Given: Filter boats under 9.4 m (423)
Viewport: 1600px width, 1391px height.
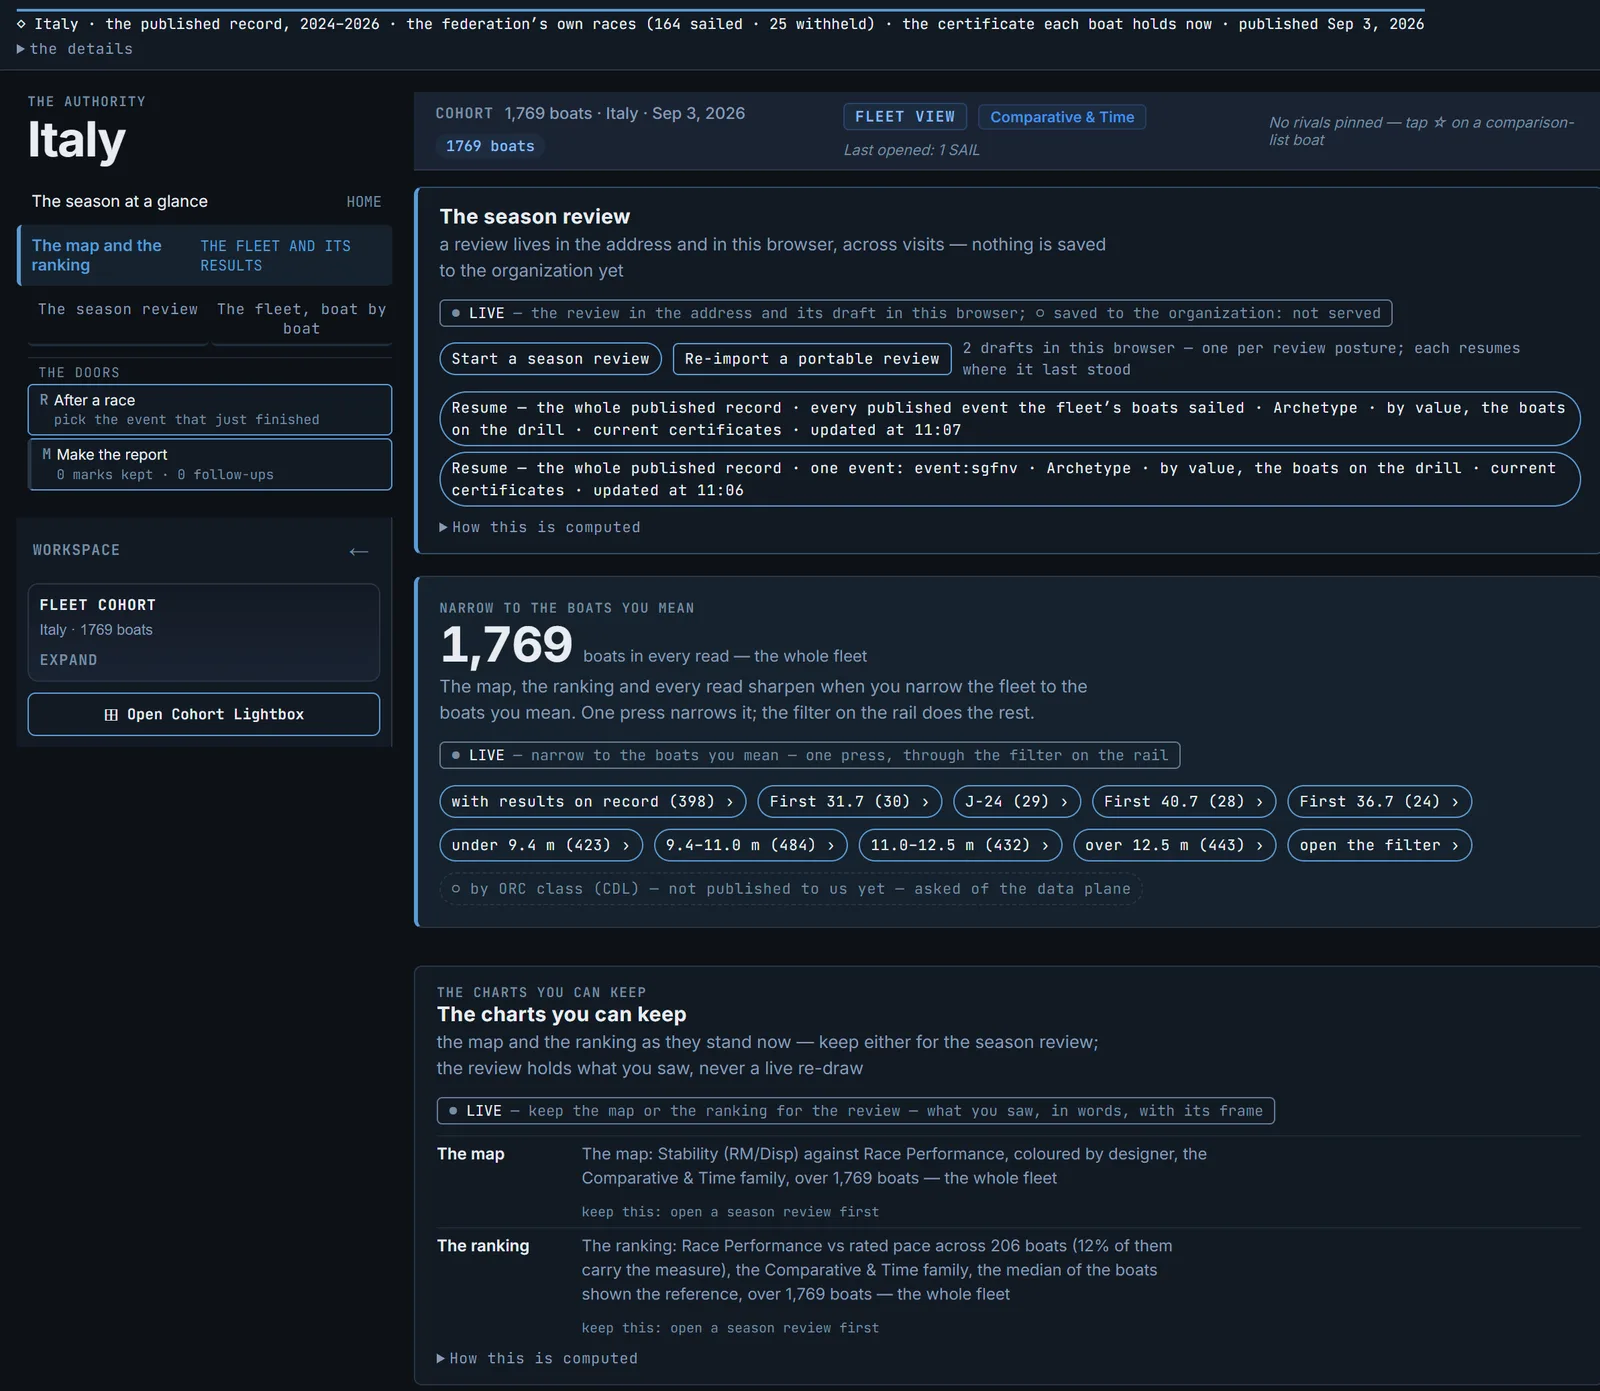Looking at the screenshot, I should tap(541, 845).
